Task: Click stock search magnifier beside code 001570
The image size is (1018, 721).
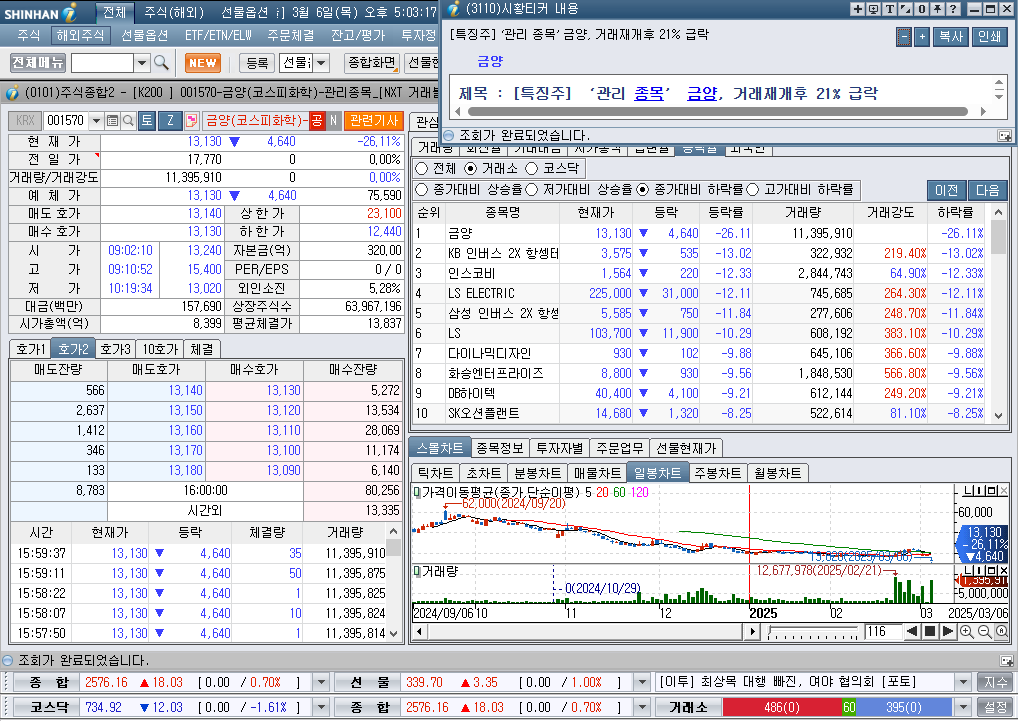Action: [129, 121]
